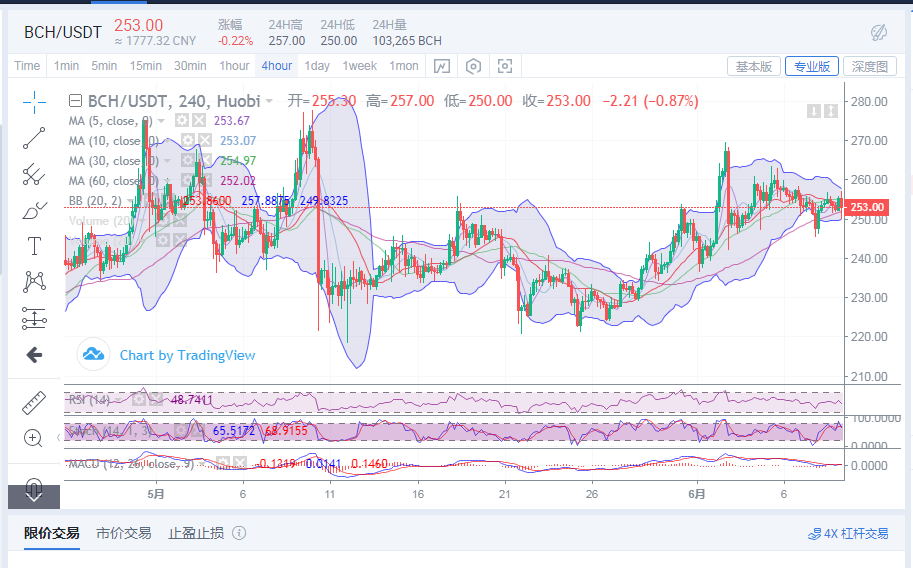The height and width of the screenshot is (568, 913).
Task: Expand RSI (14) dropdown arrow
Action: tap(118, 400)
